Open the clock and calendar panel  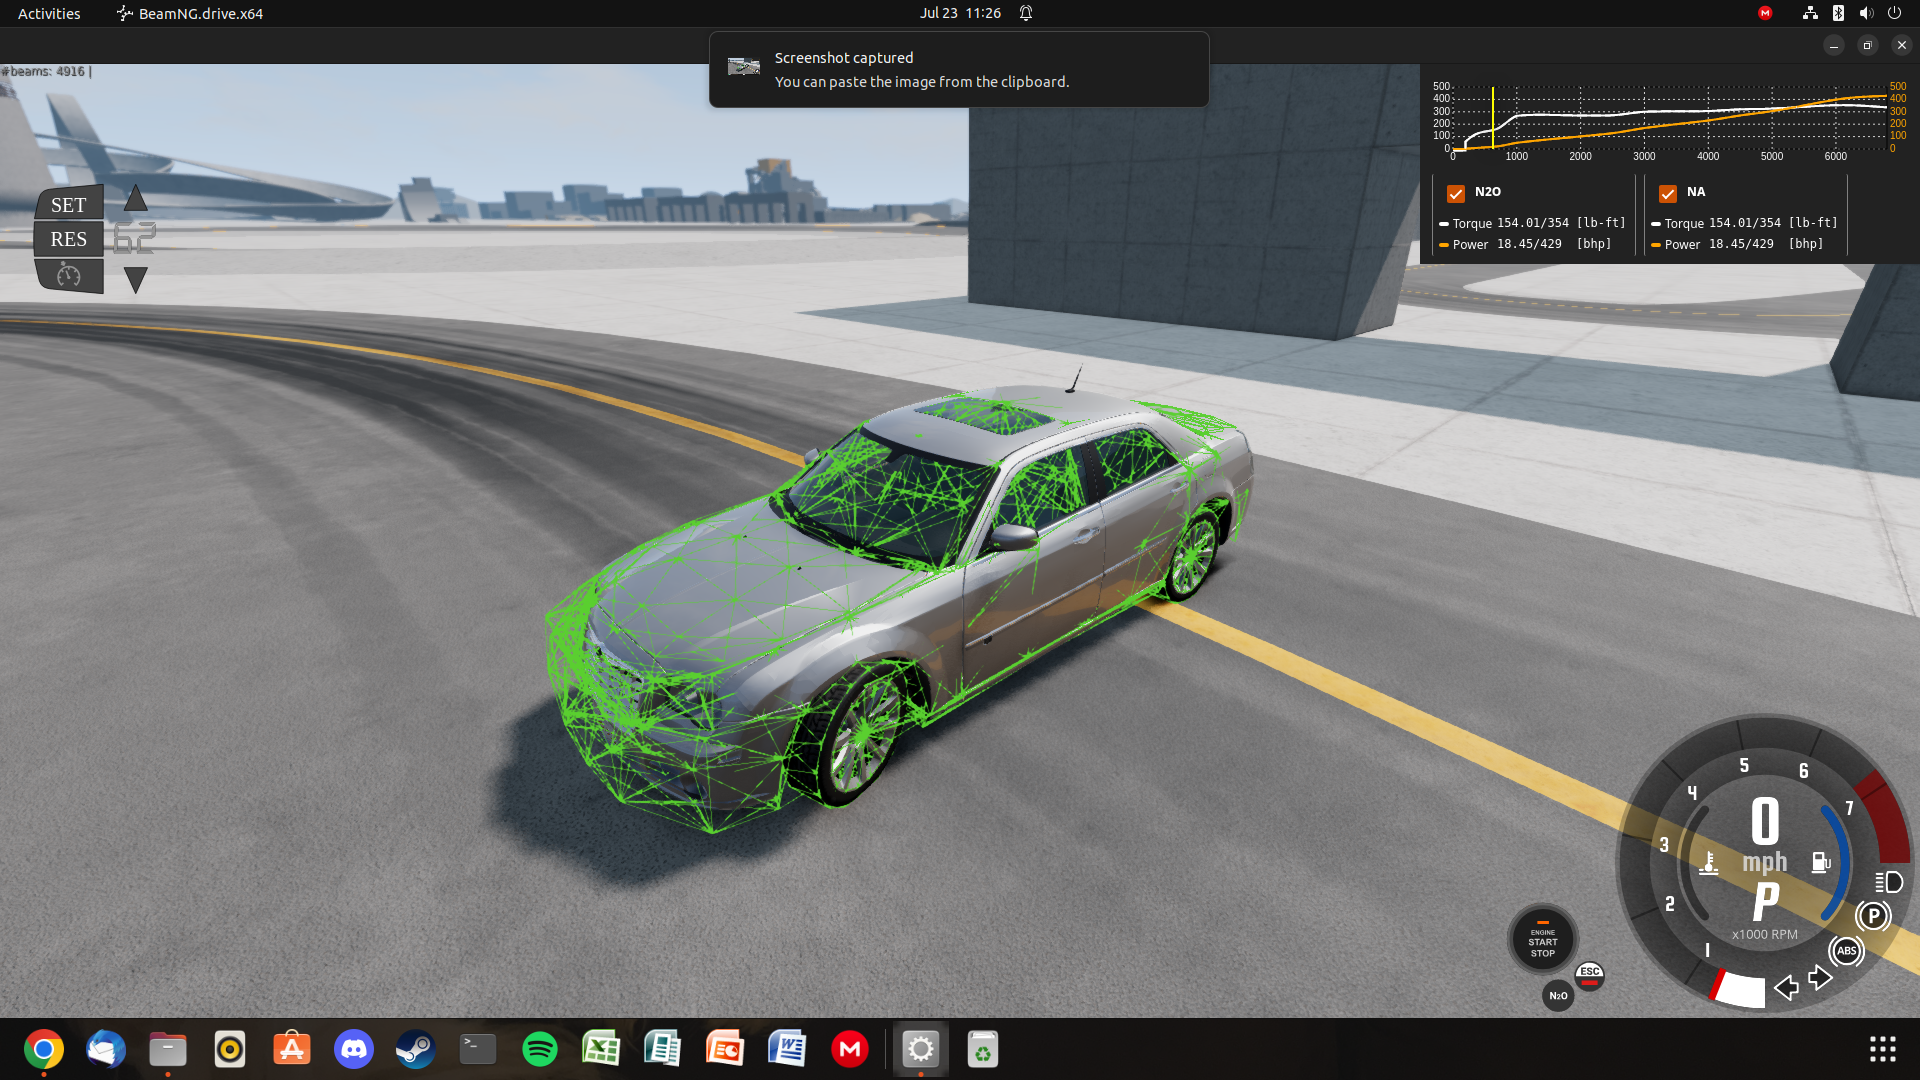click(960, 13)
